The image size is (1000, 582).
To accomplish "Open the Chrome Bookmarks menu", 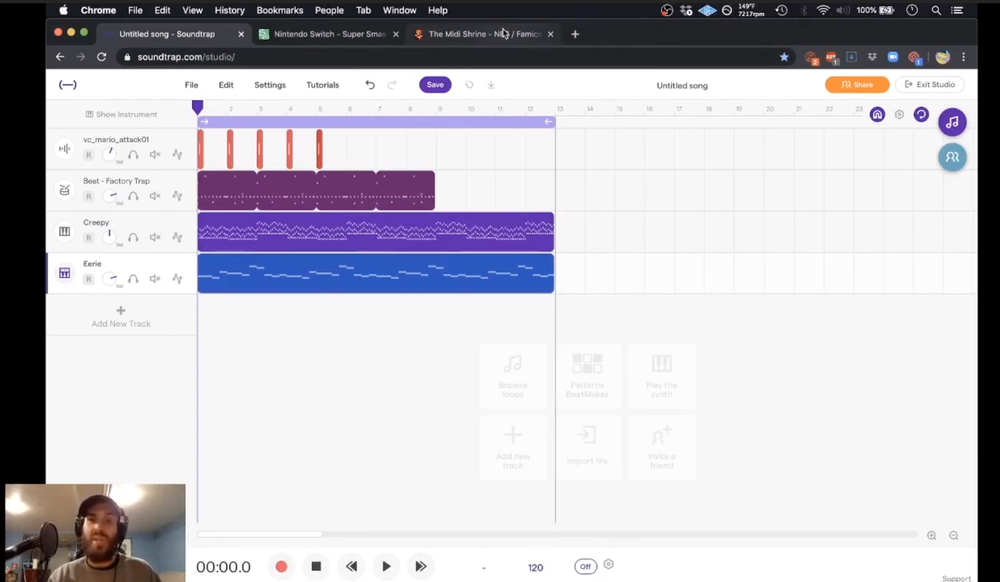I will [279, 10].
